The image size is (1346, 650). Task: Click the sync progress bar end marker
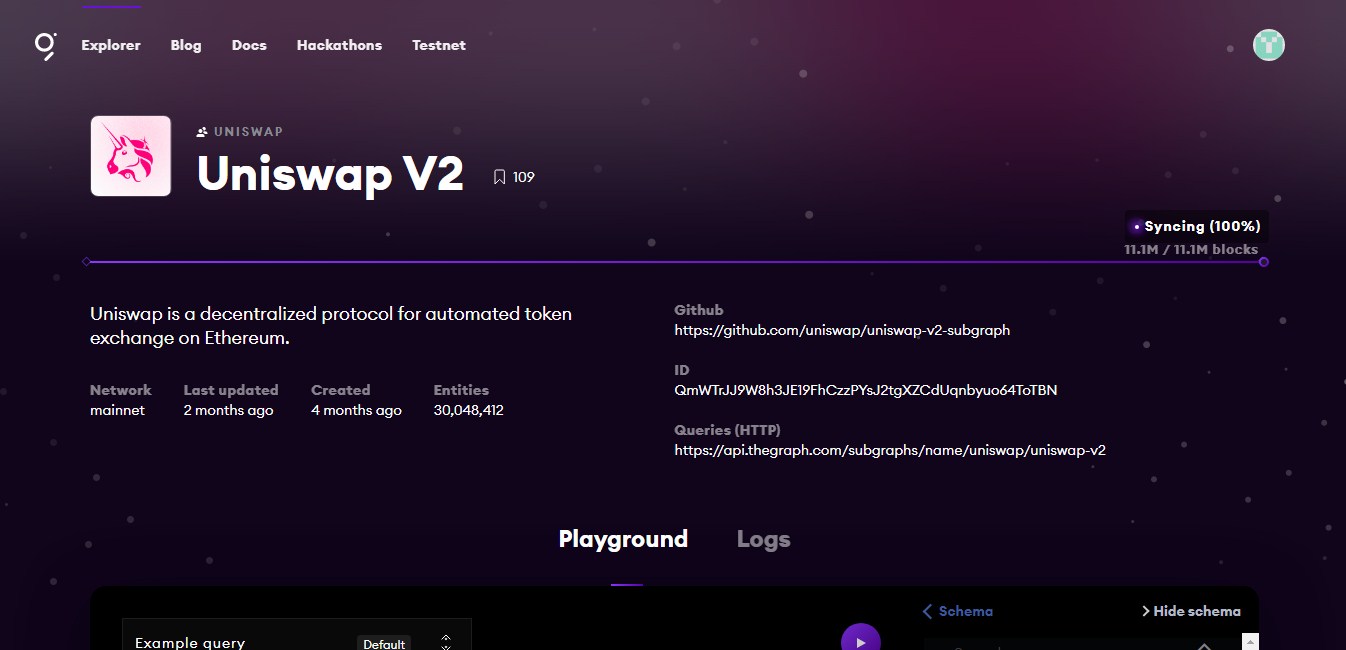coord(1264,262)
